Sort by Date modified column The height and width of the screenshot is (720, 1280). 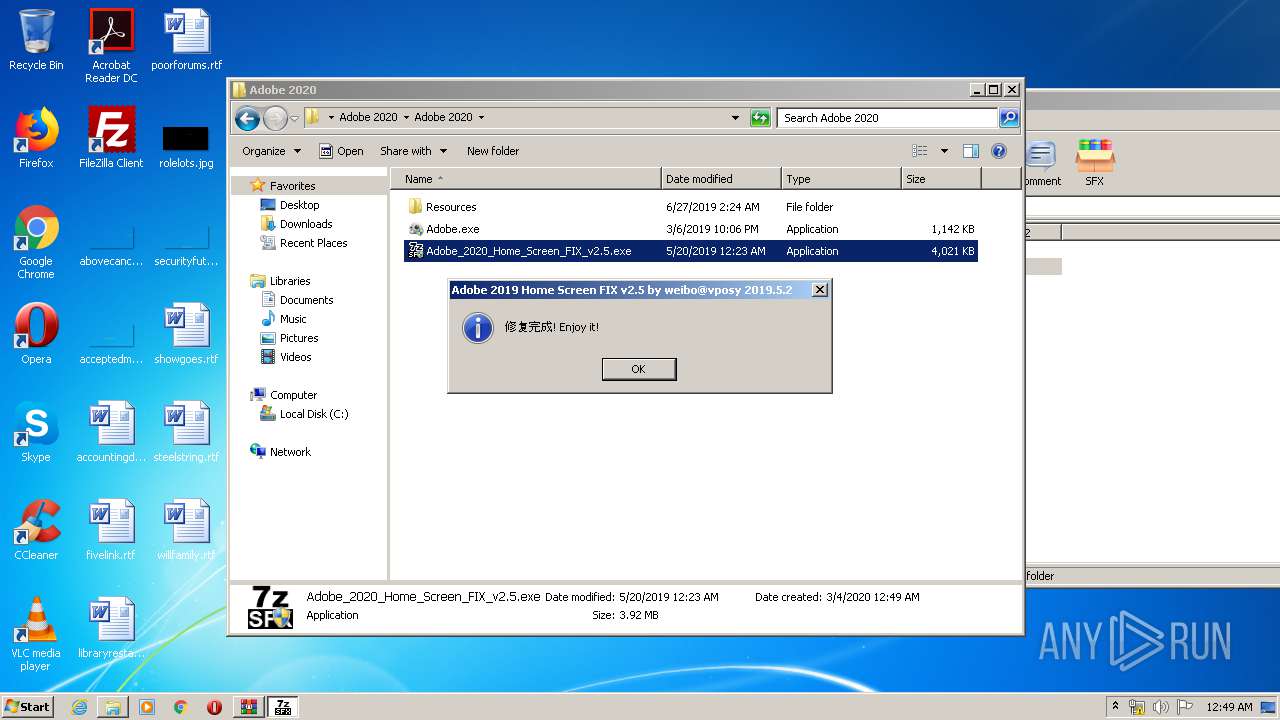click(721, 179)
